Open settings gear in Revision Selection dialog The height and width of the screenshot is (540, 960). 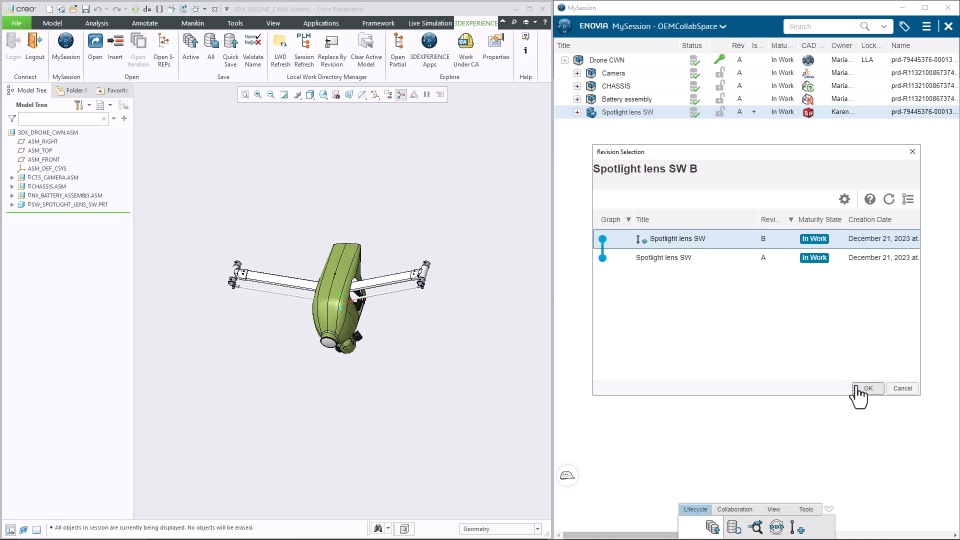tap(844, 199)
